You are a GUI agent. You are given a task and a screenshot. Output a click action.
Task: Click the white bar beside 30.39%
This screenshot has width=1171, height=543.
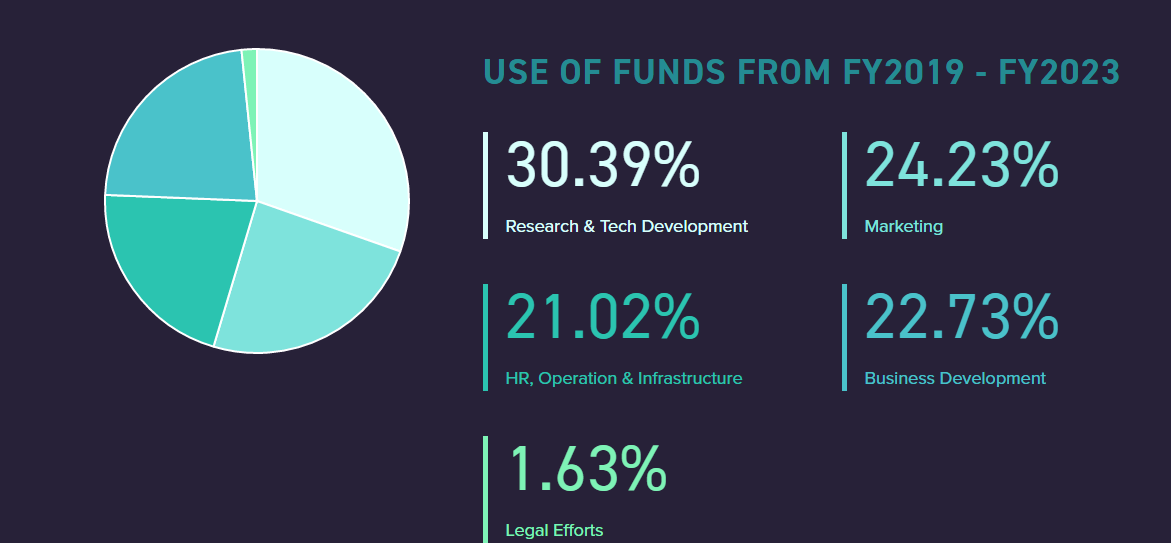(485, 185)
